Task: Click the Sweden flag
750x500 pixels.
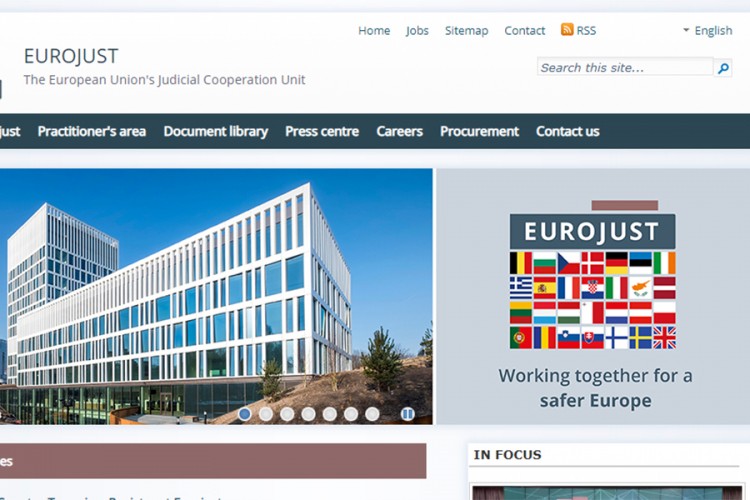Action: click(640, 338)
